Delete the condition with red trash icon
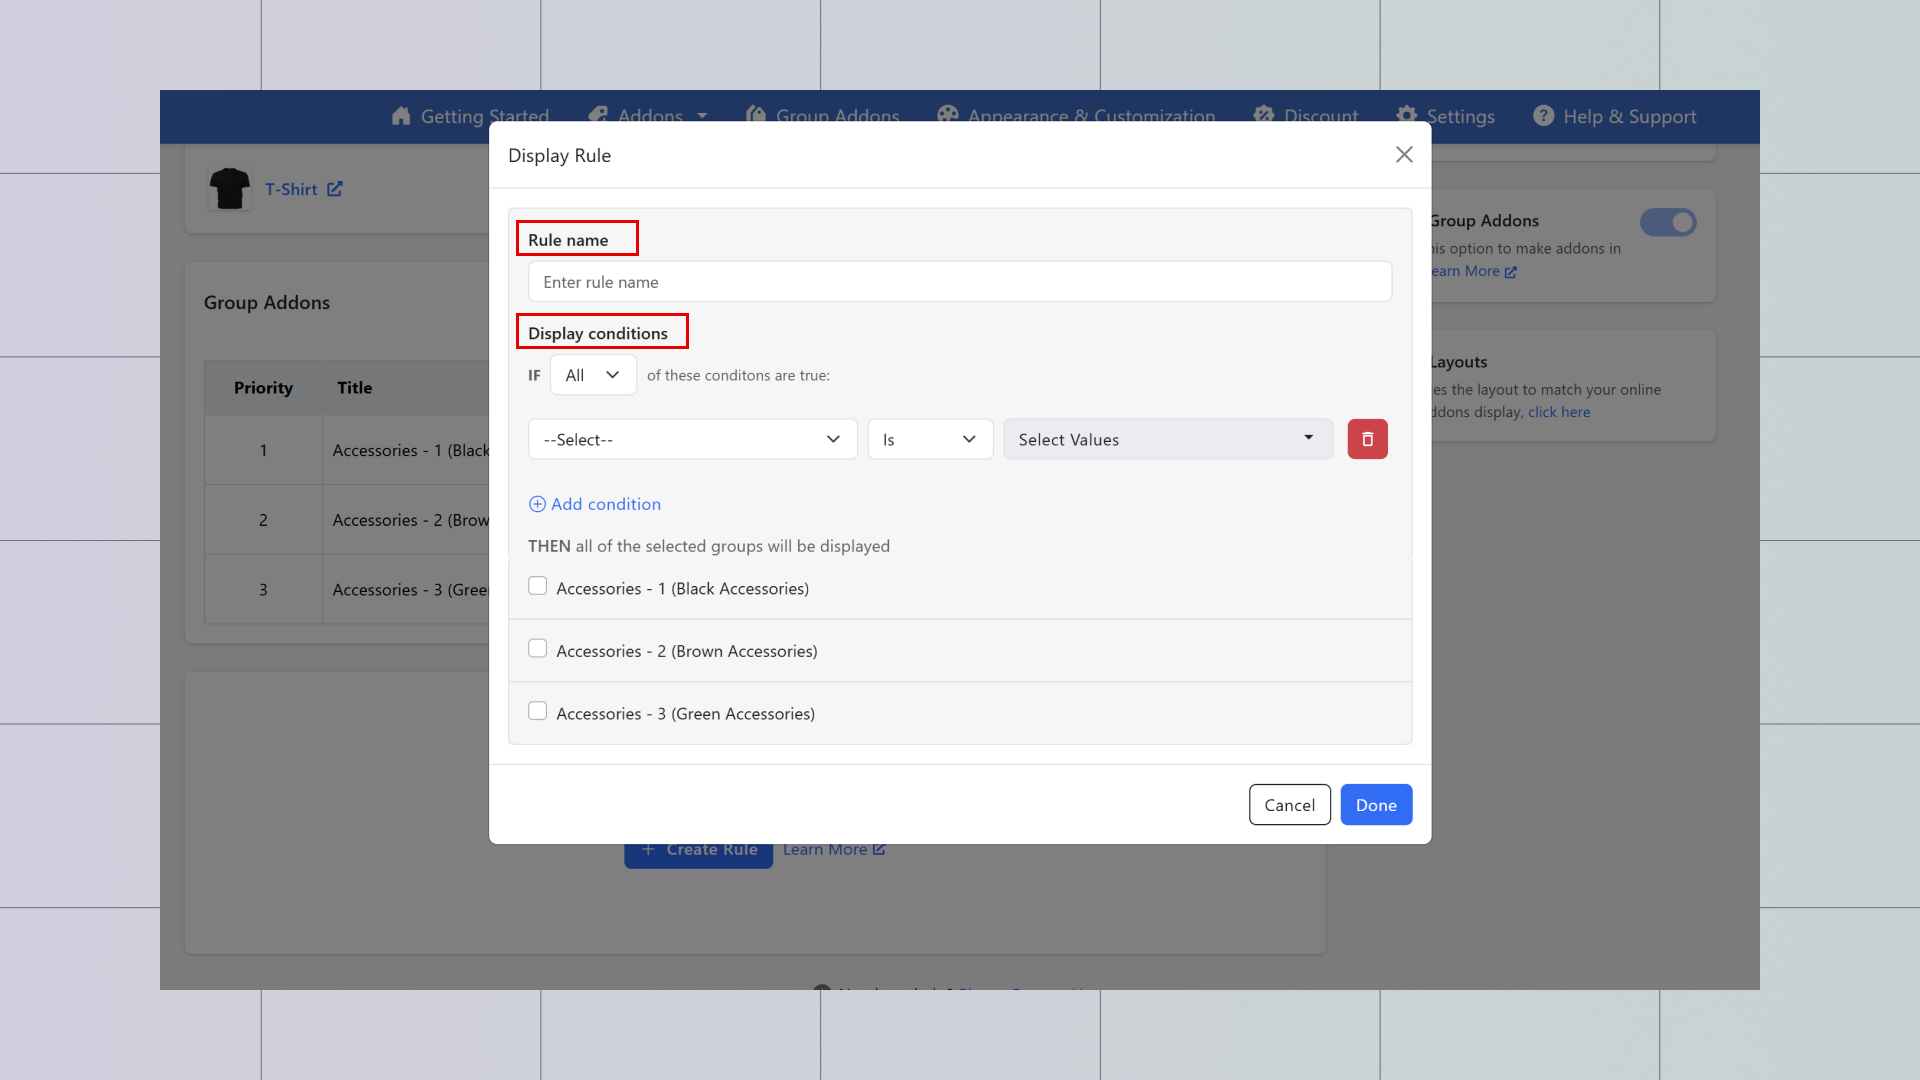The image size is (1920, 1080). coord(1367,439)
